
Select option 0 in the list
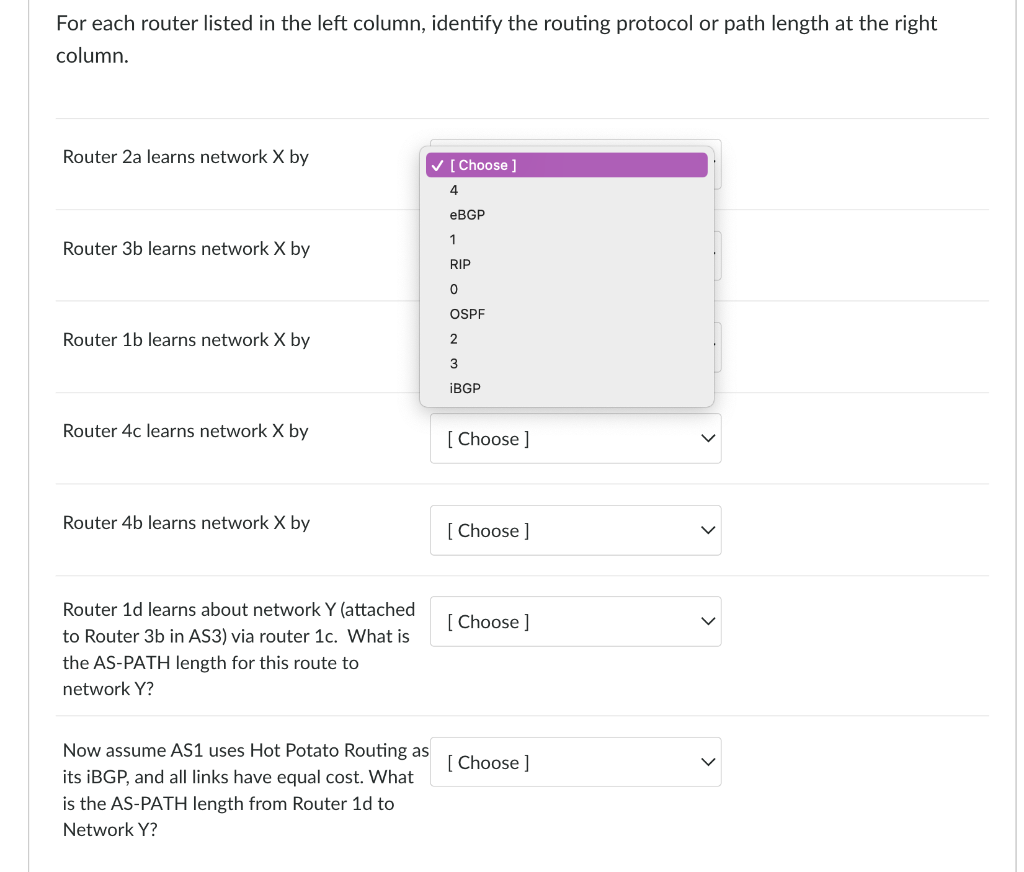pos(566,289)
